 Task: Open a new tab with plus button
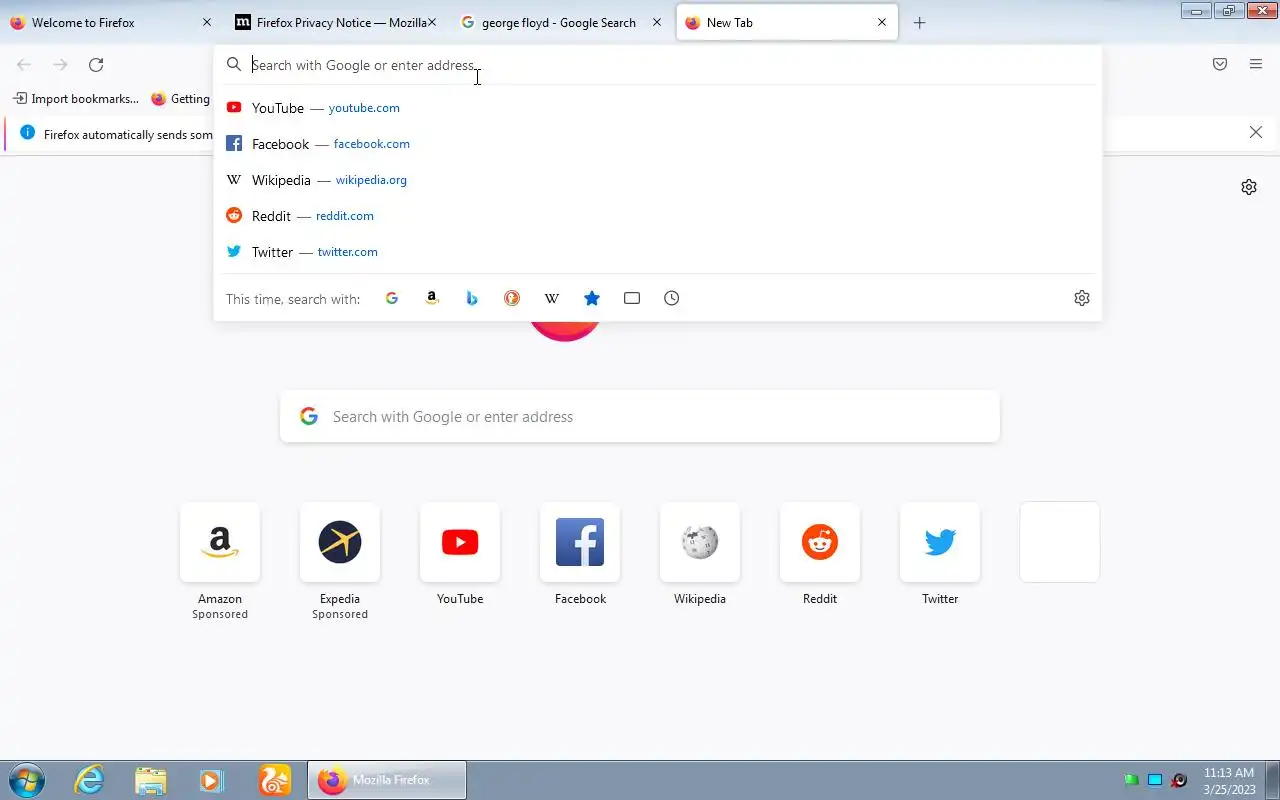click(x=920, y=22)
